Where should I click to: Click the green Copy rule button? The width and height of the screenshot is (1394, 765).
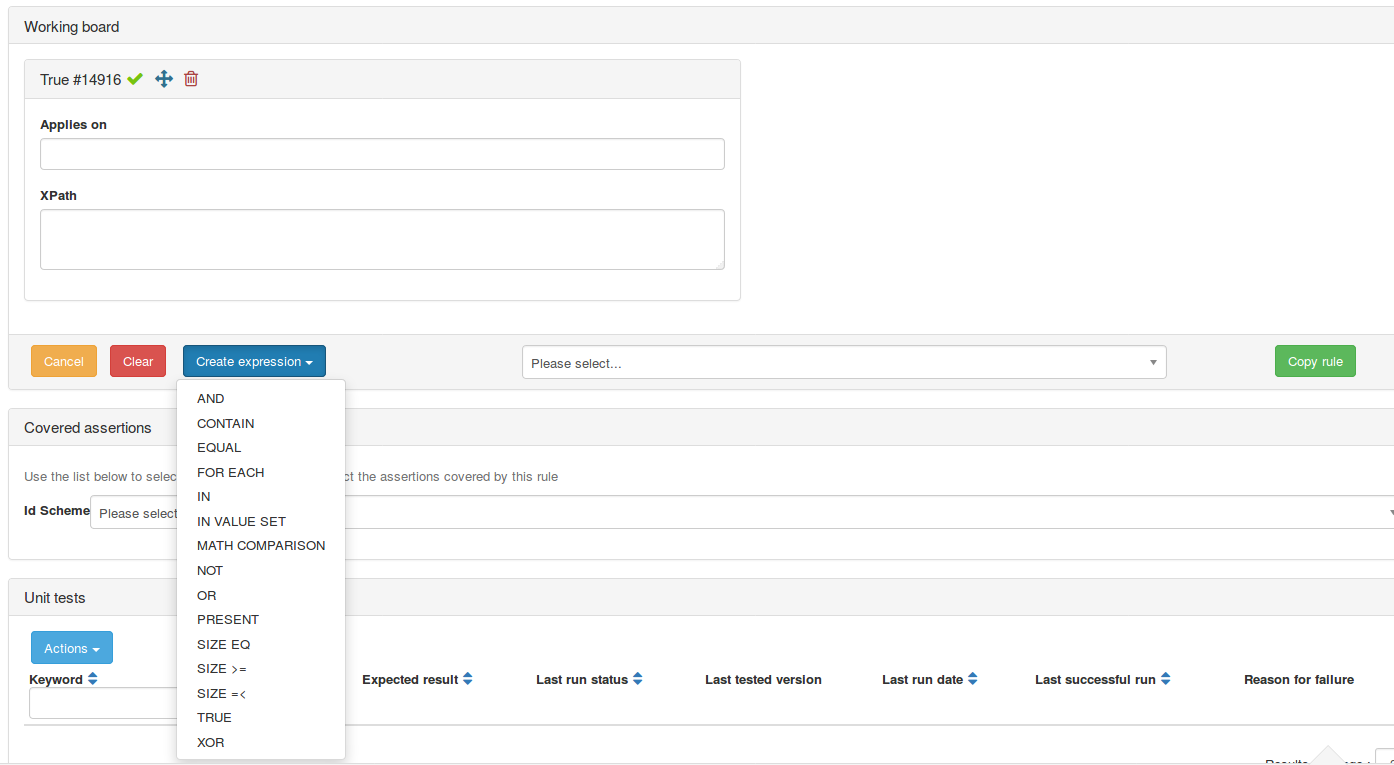pyautogui.click(x=1314, y=362)
